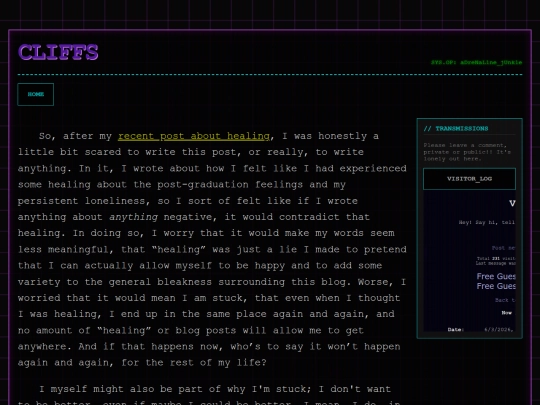The image size is (540, 405).
Task: Open the HOME navigation button
Action: pyautogui.click(x=35, y=94)
